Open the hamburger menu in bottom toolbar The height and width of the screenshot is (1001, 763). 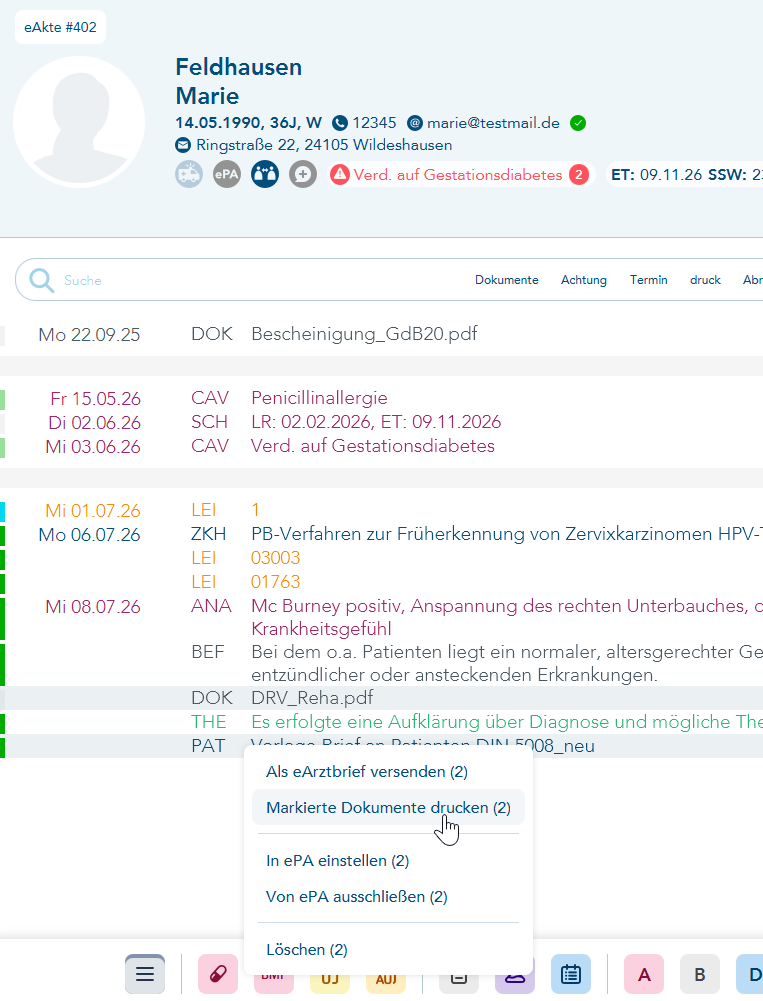click(145, 974)
